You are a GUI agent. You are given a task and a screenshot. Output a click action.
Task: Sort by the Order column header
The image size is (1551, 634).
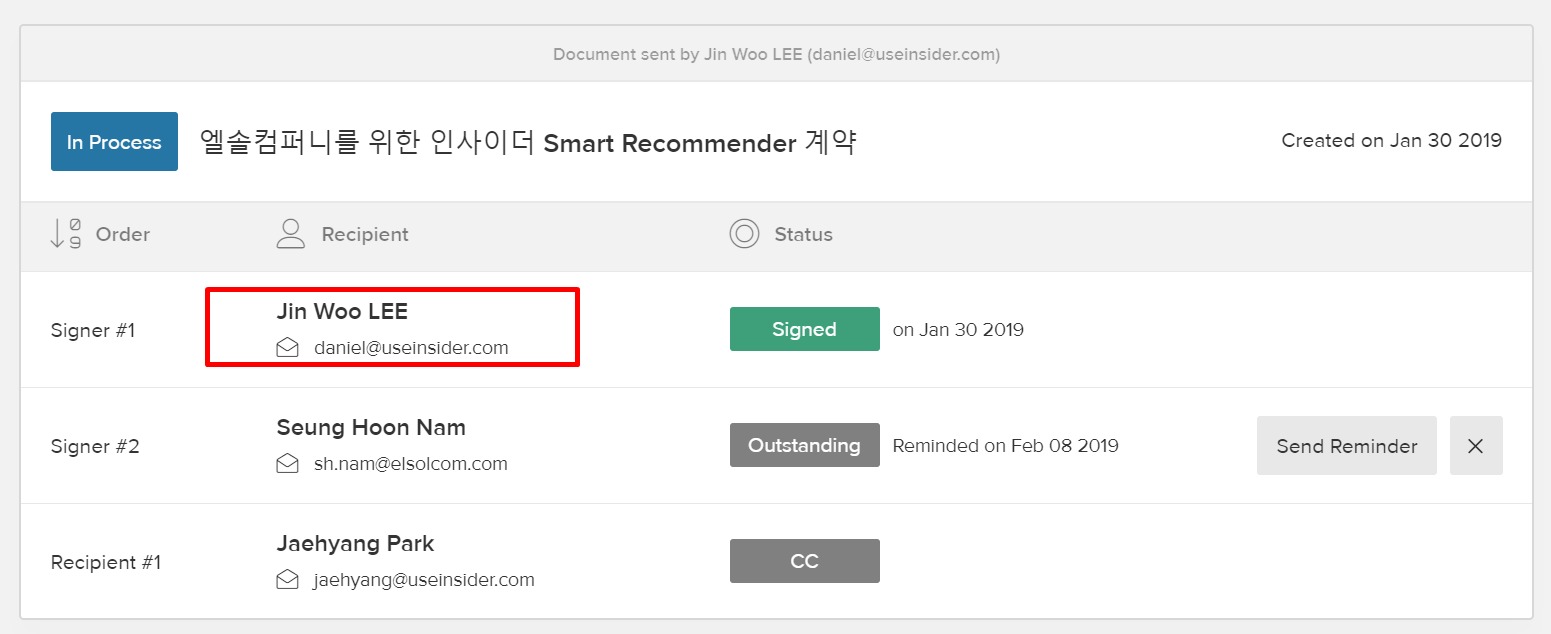tap(122, 234)
